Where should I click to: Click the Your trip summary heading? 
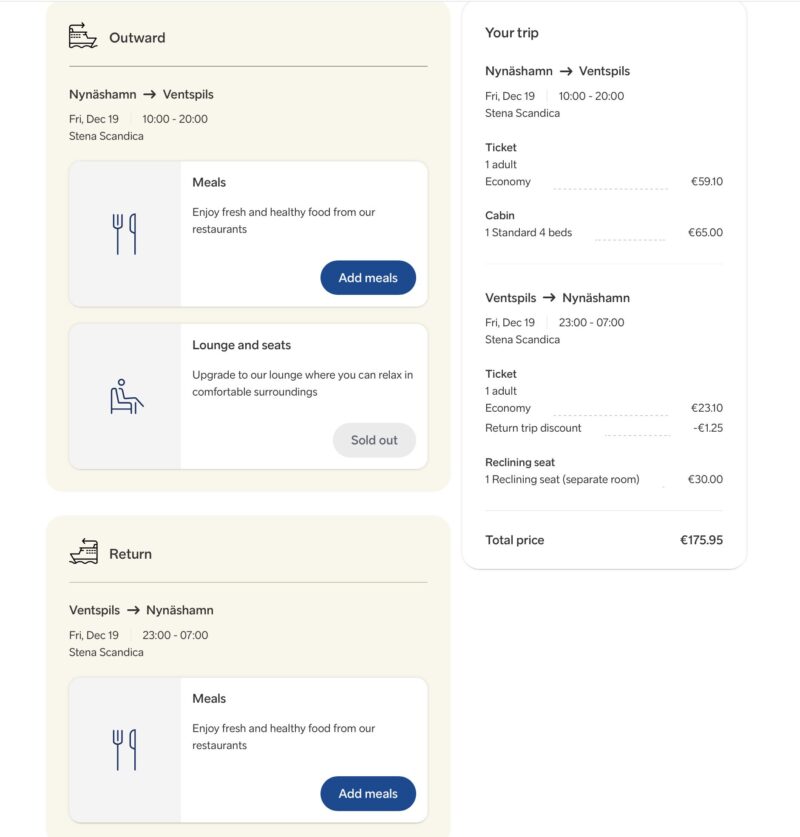(x=512, y=33)
